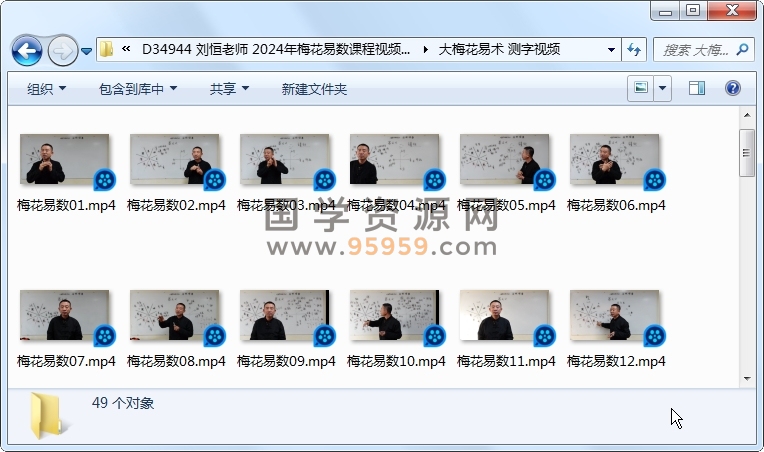Open the help question mark icon

click(732, 89)
